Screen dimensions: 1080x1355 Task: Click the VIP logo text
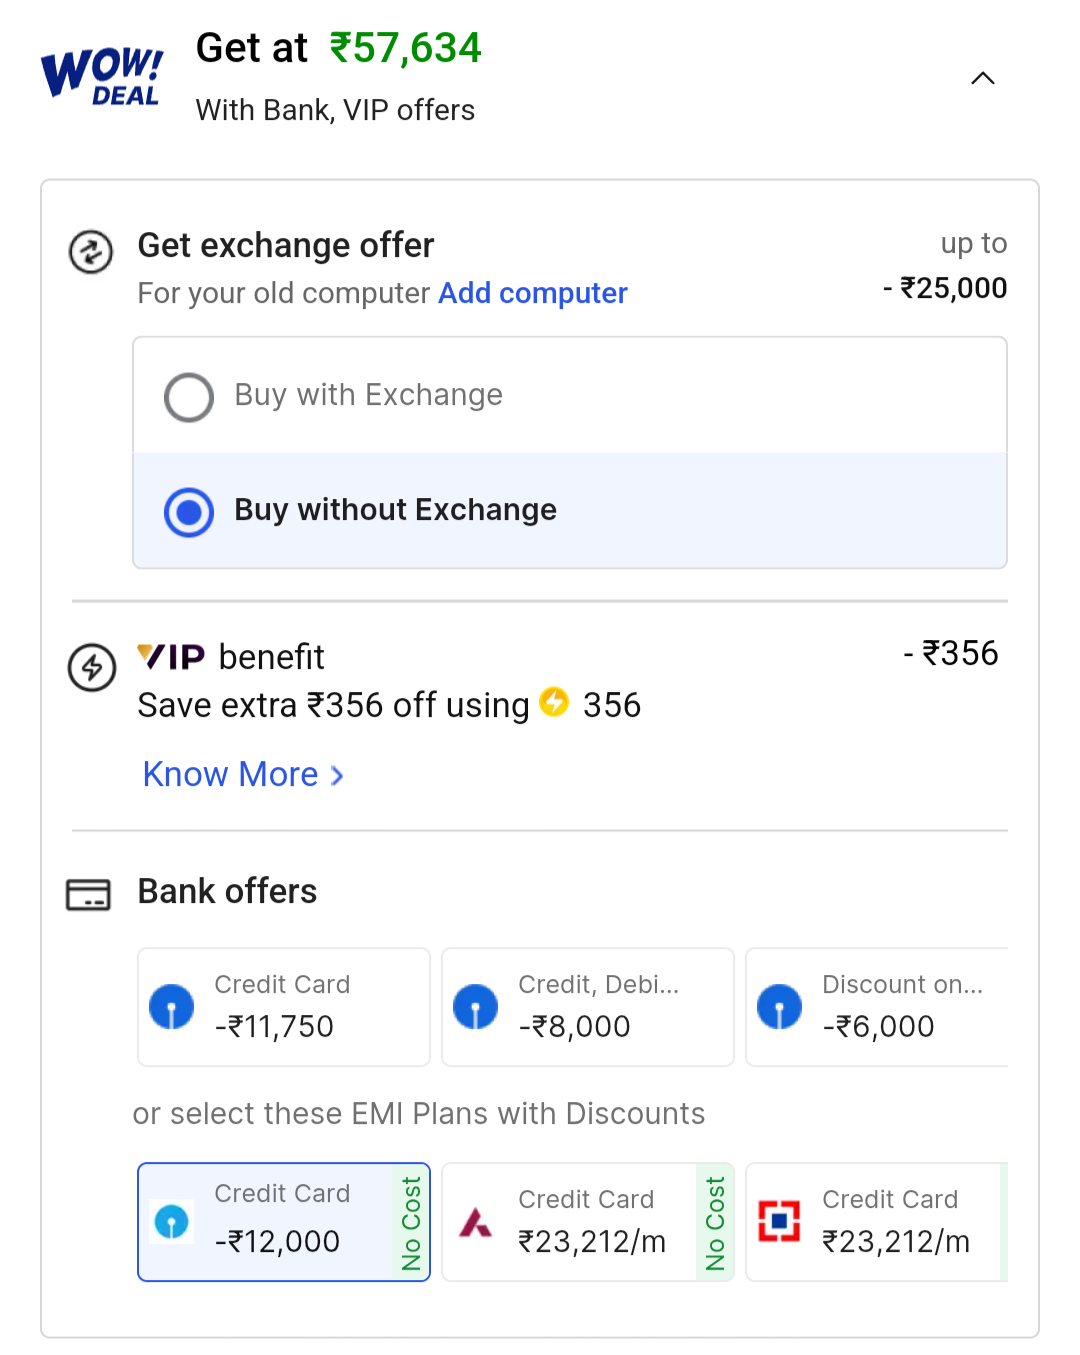point(171,657)
